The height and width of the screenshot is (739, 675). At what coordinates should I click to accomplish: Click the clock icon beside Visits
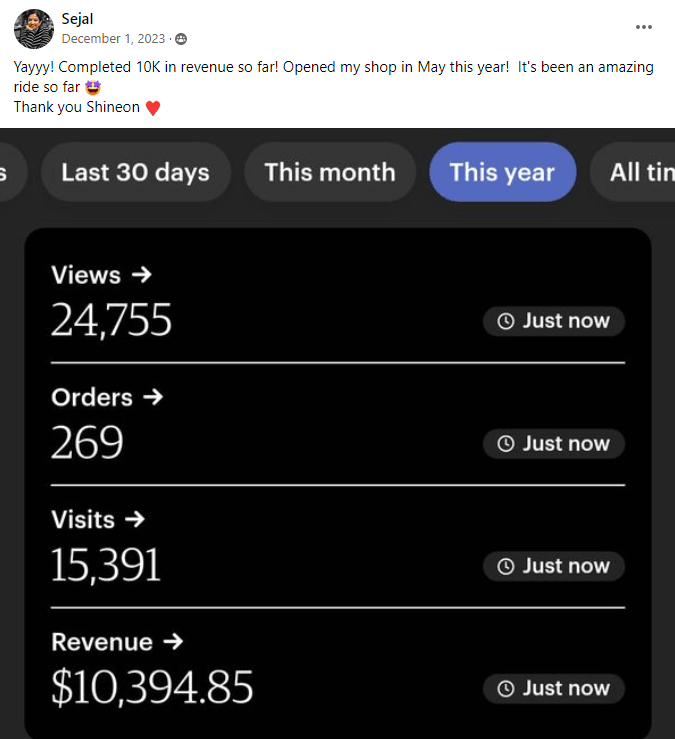tap(506, 566)
